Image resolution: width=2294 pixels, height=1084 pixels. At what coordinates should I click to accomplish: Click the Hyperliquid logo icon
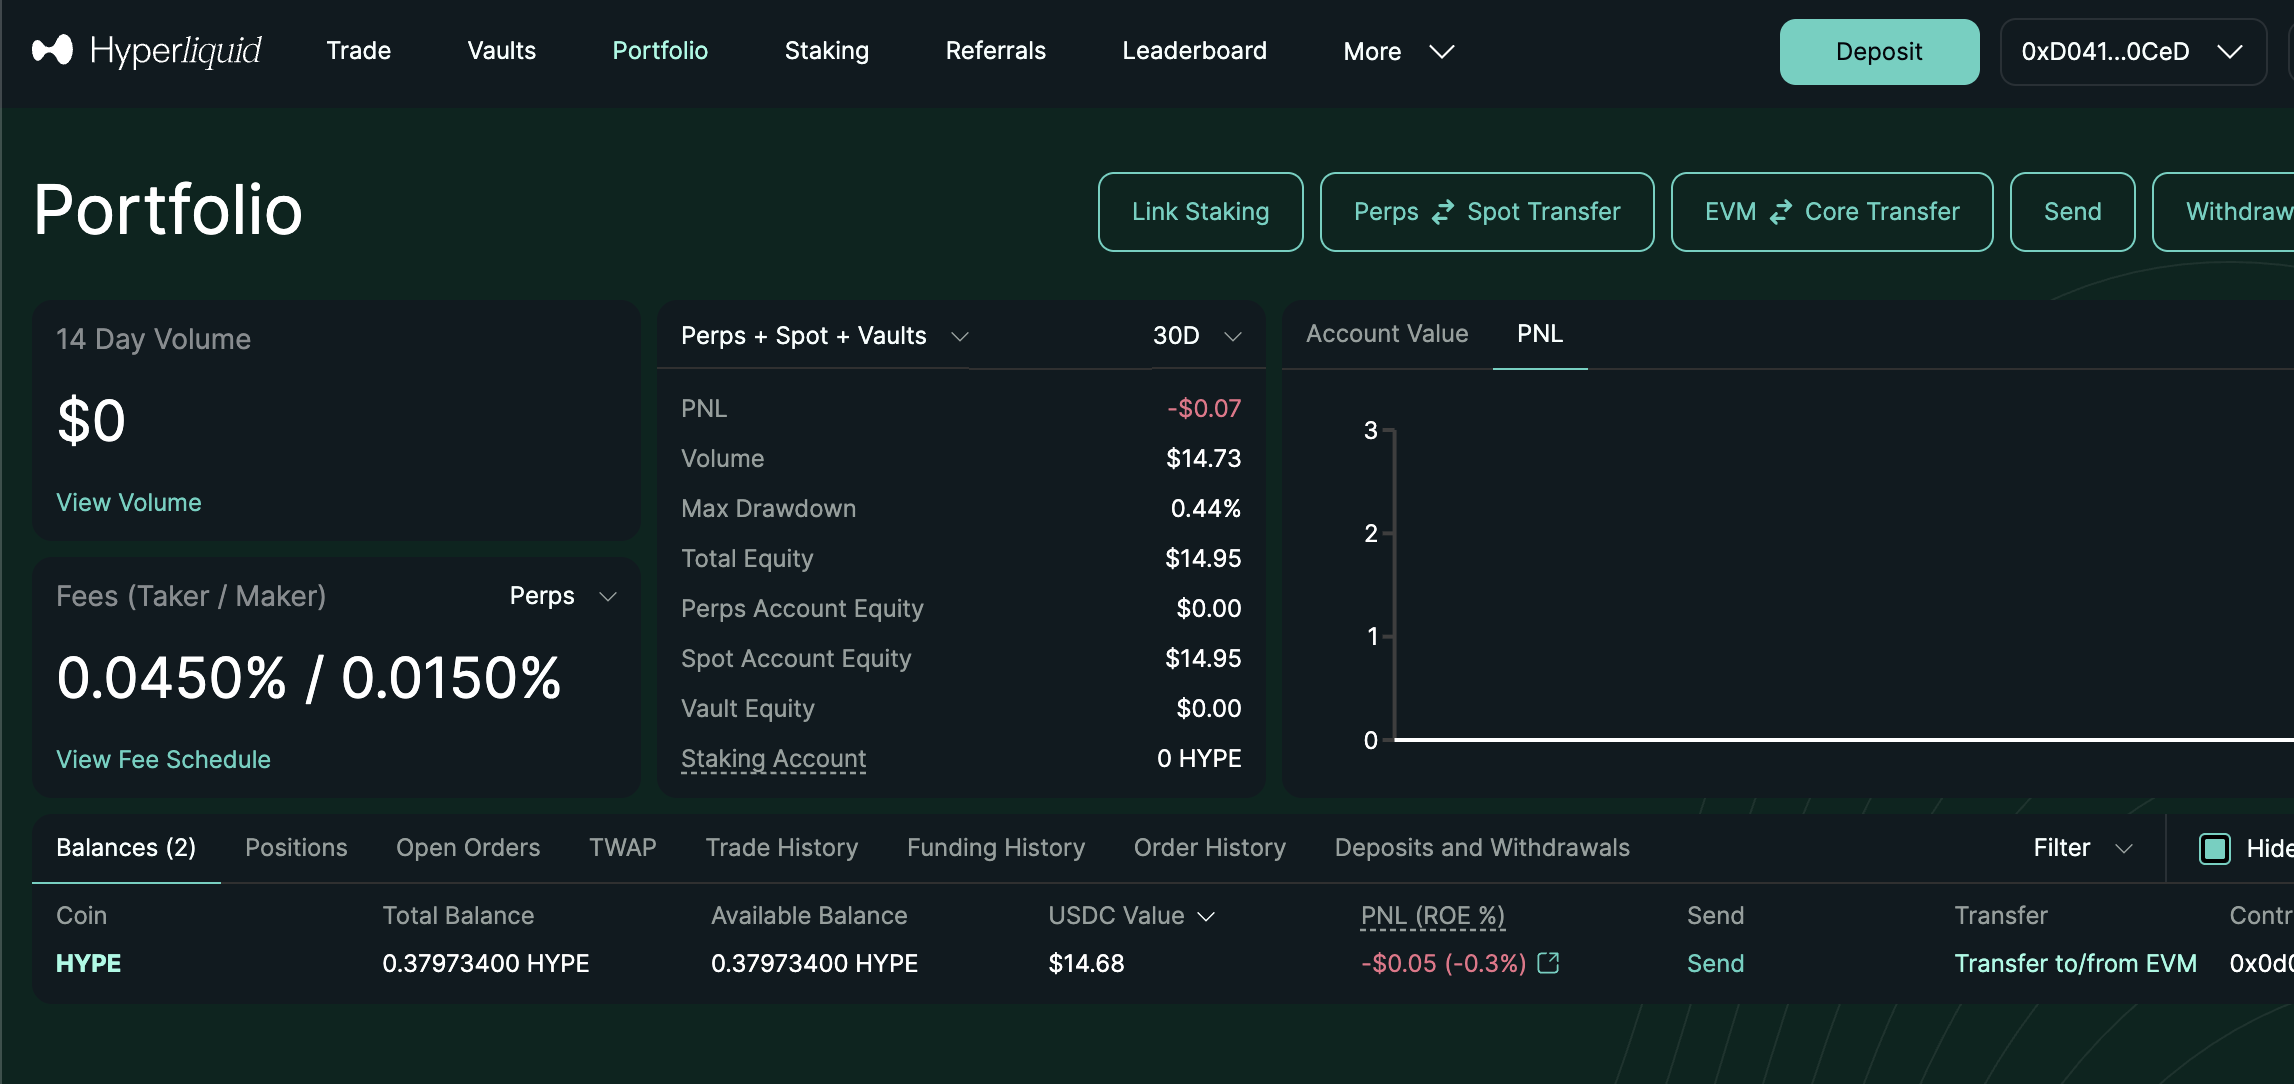(52, 50)
